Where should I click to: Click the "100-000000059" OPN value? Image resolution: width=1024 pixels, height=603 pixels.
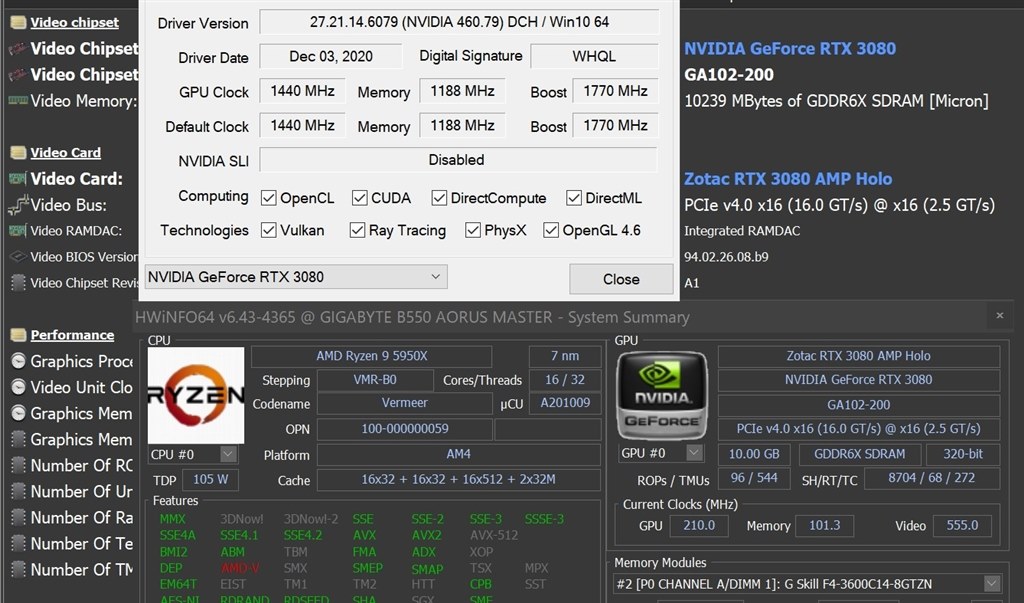(405, 429)
